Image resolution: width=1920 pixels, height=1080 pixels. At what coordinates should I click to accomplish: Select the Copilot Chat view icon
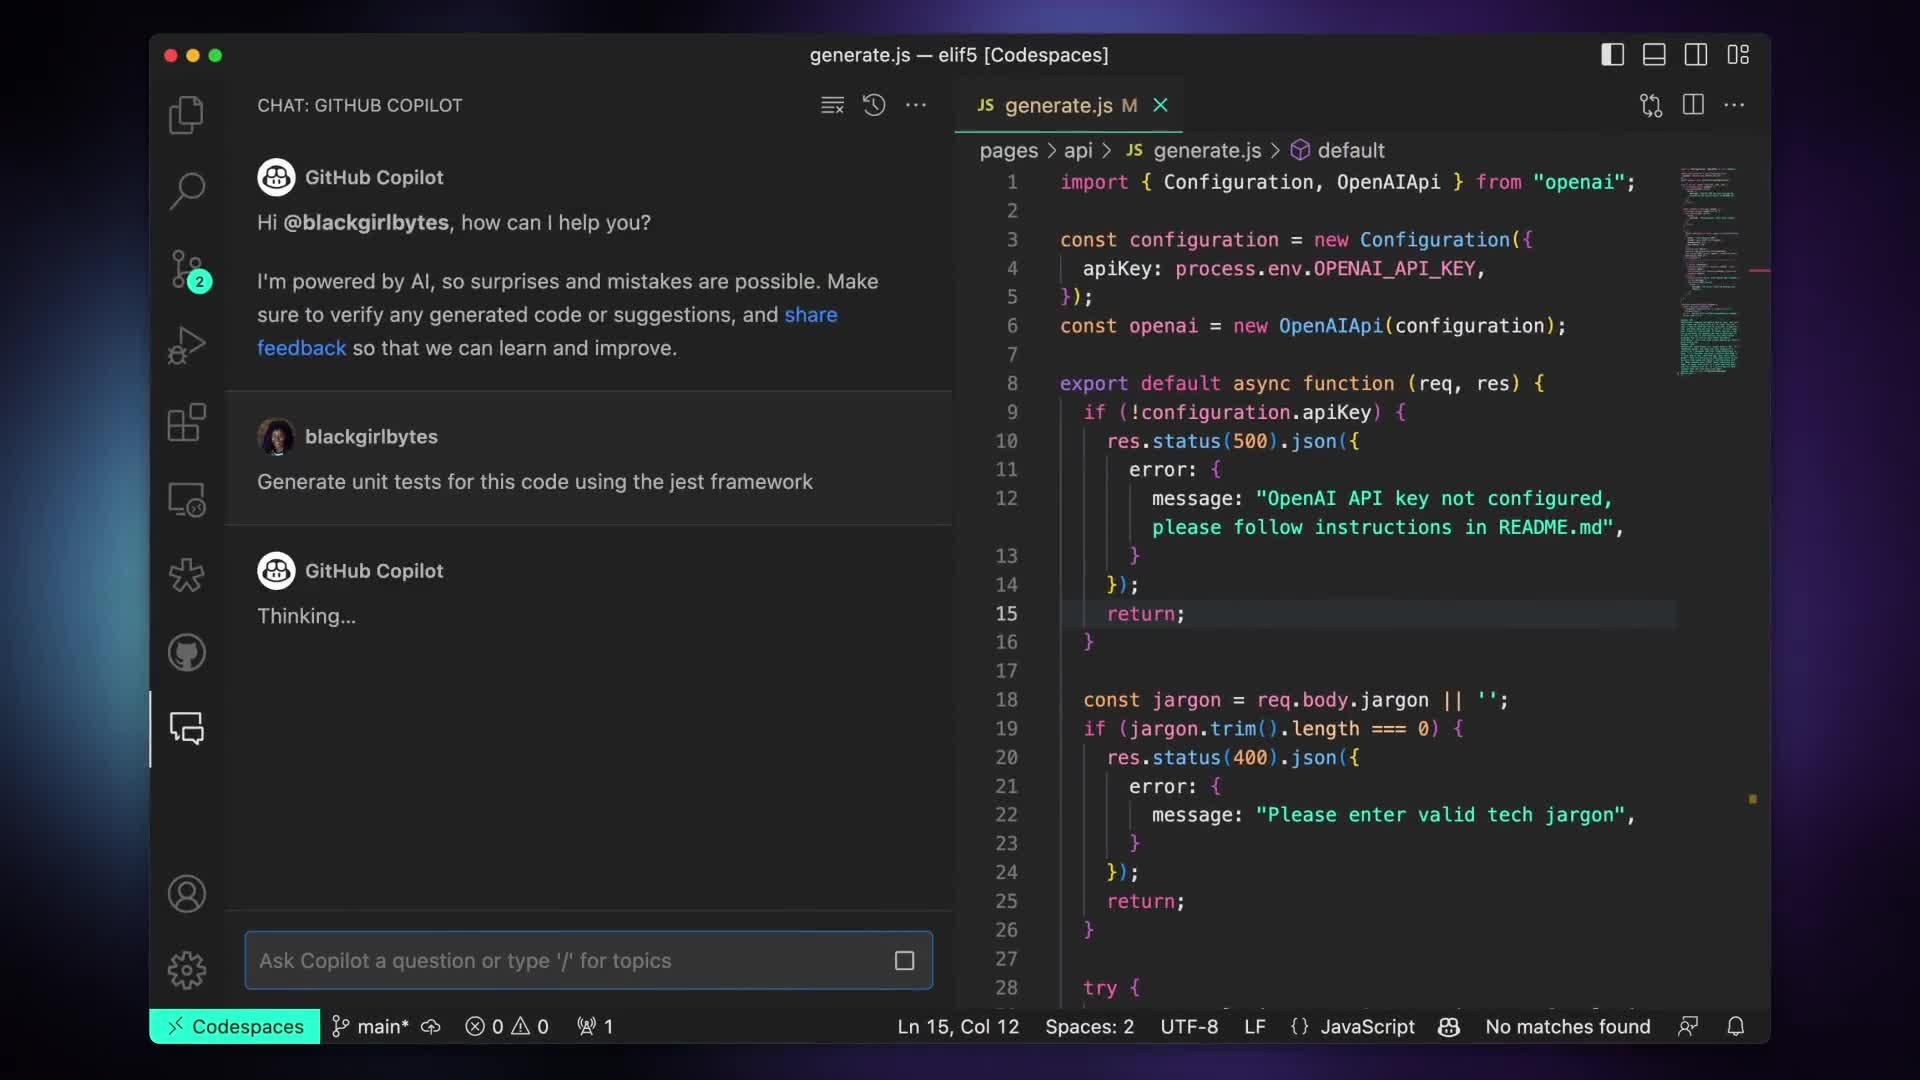tap(186, 728)
